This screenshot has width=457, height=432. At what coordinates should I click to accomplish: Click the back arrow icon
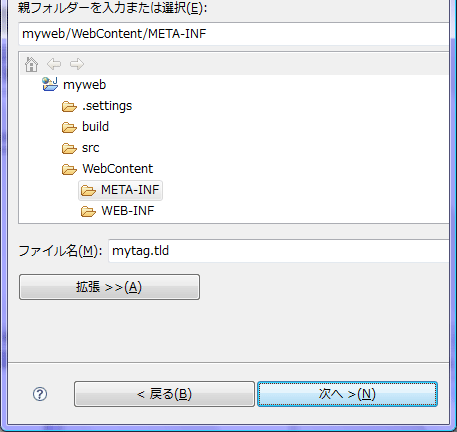[x=54, y=64]
